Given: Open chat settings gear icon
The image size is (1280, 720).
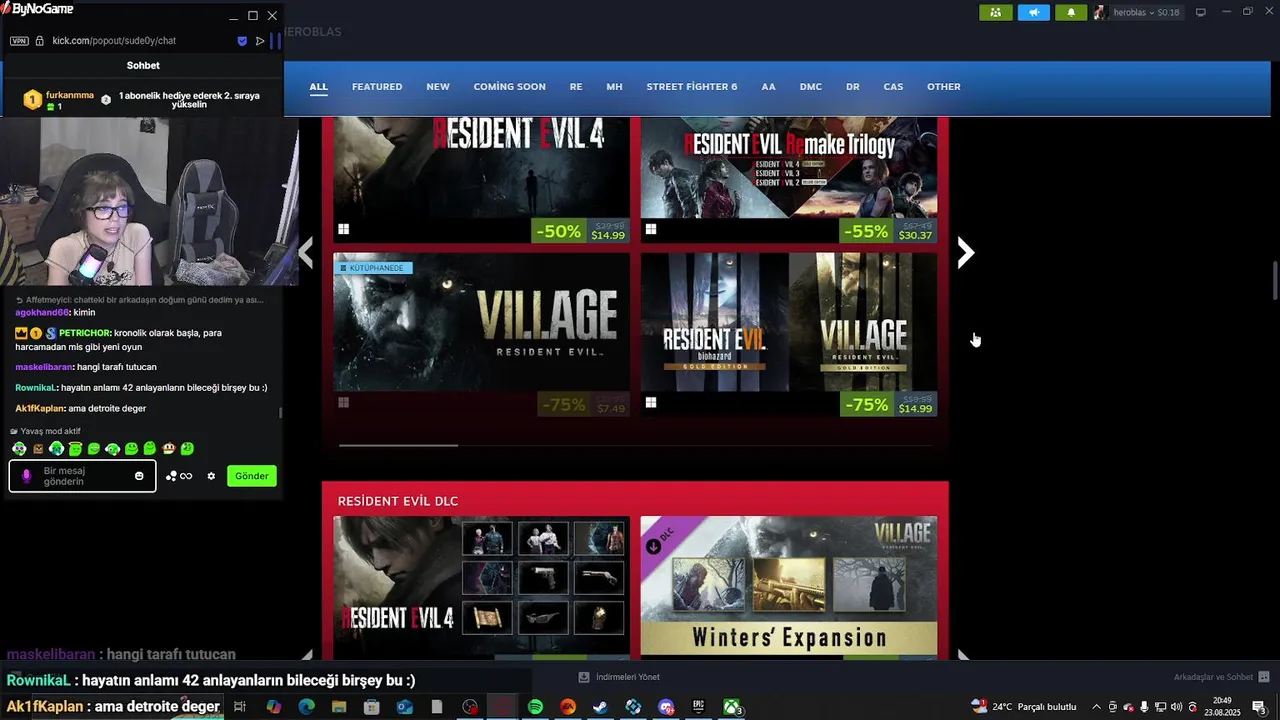Looking at the screenshot, I should pos(211,476).
